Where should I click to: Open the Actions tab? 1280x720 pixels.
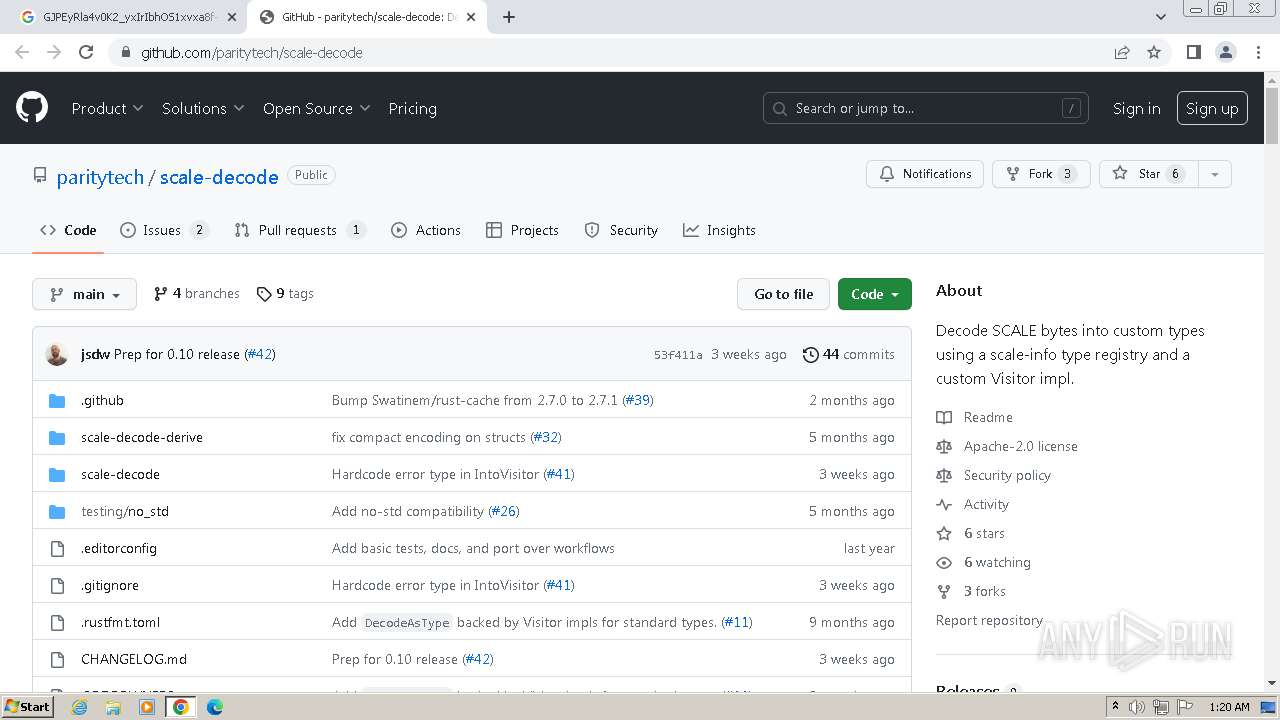[426, 230]
